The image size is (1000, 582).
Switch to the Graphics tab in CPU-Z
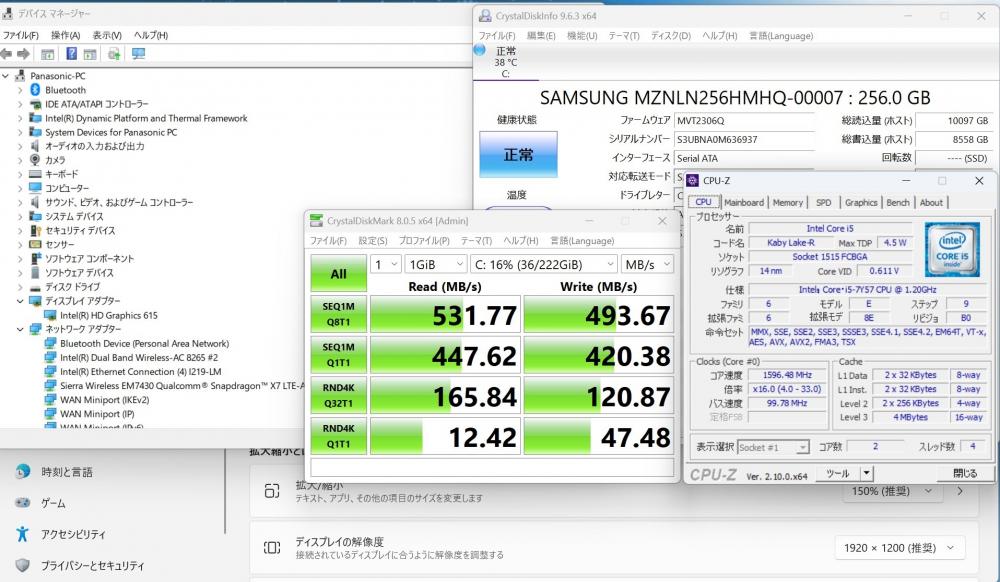point(861,202)
